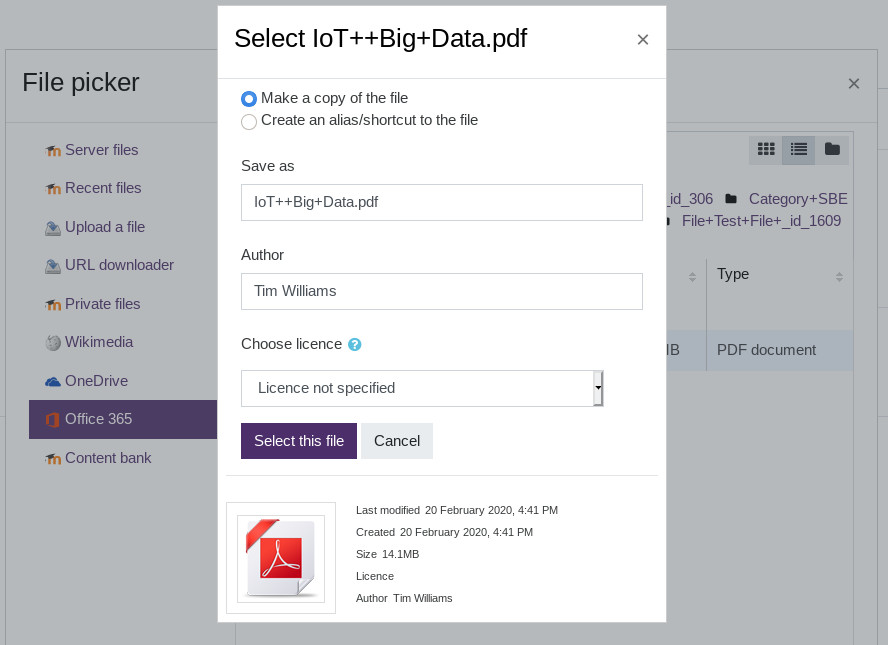The height and width of the screenshot is (645, 888).
Task: Click the Save as filename field
Action: [x=441, y=202]
